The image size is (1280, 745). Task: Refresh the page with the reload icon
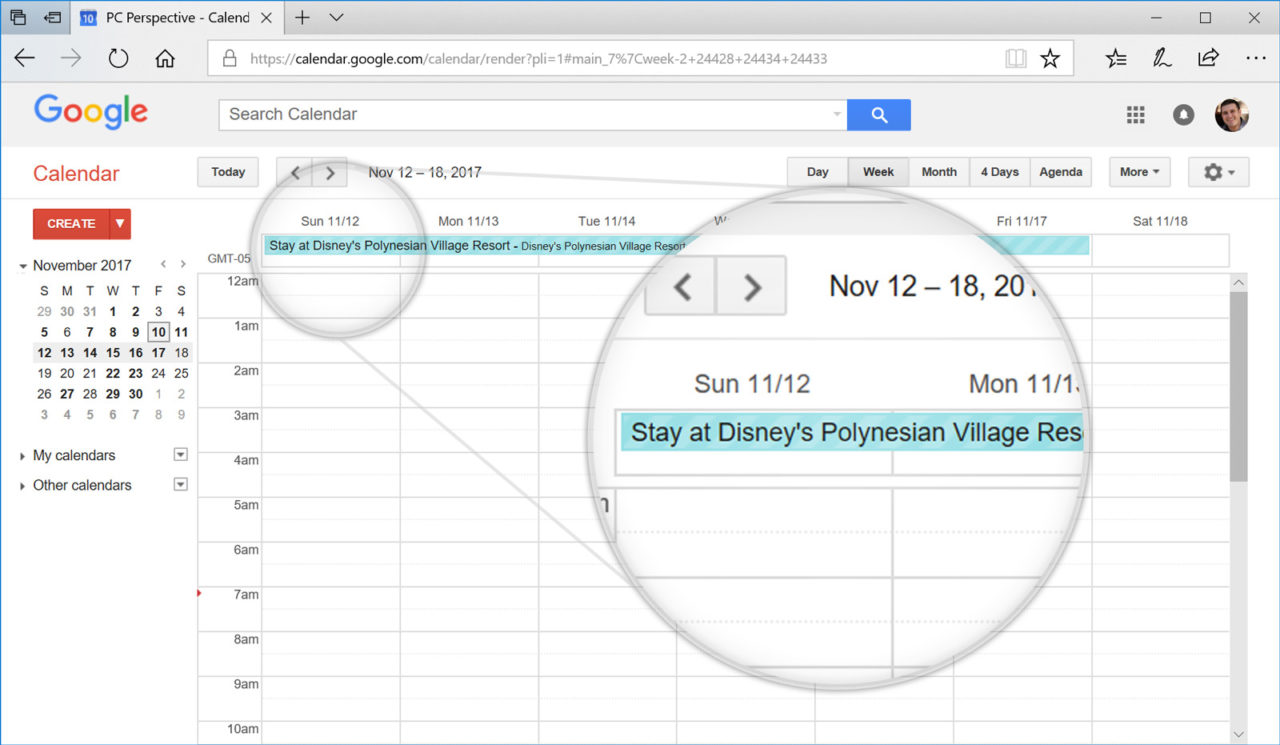click(118, 58)
